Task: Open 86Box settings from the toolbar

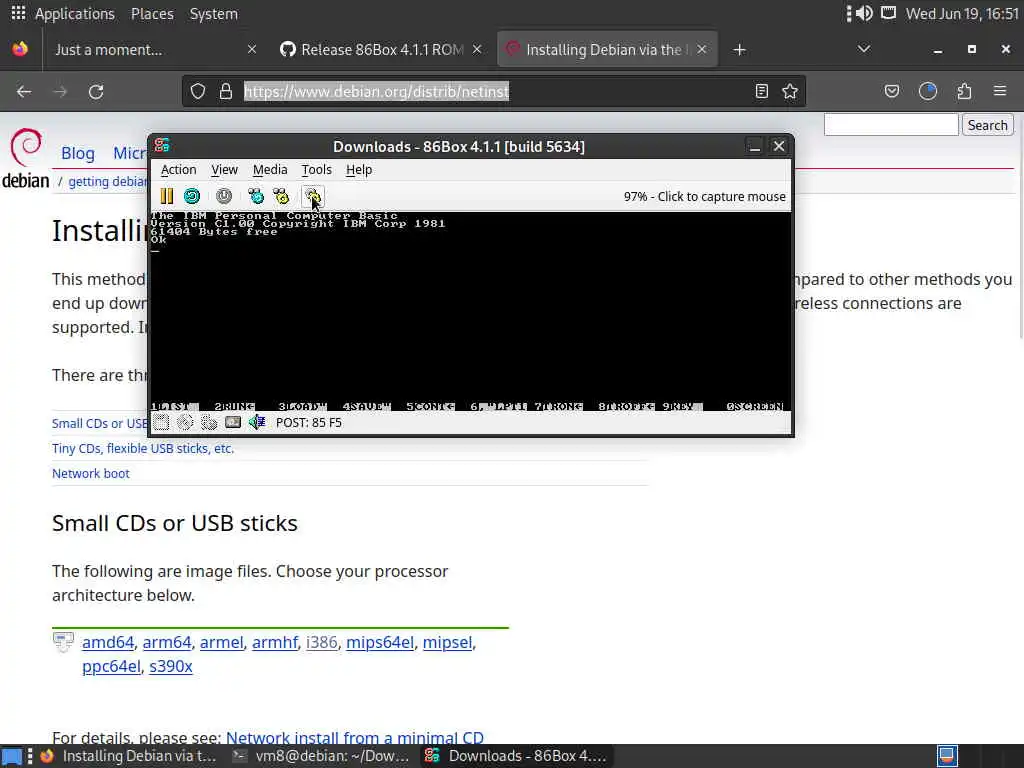Action: point(313,196)
